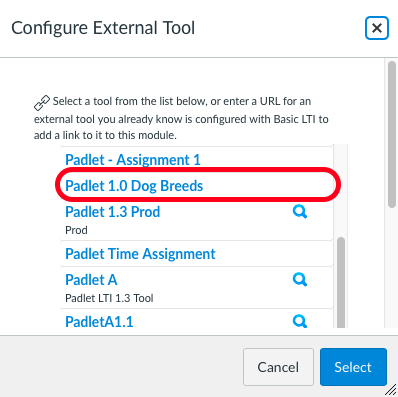
Task: Choose Padlet 1.0 Dog Breeds tool
Action: point(134,186)
